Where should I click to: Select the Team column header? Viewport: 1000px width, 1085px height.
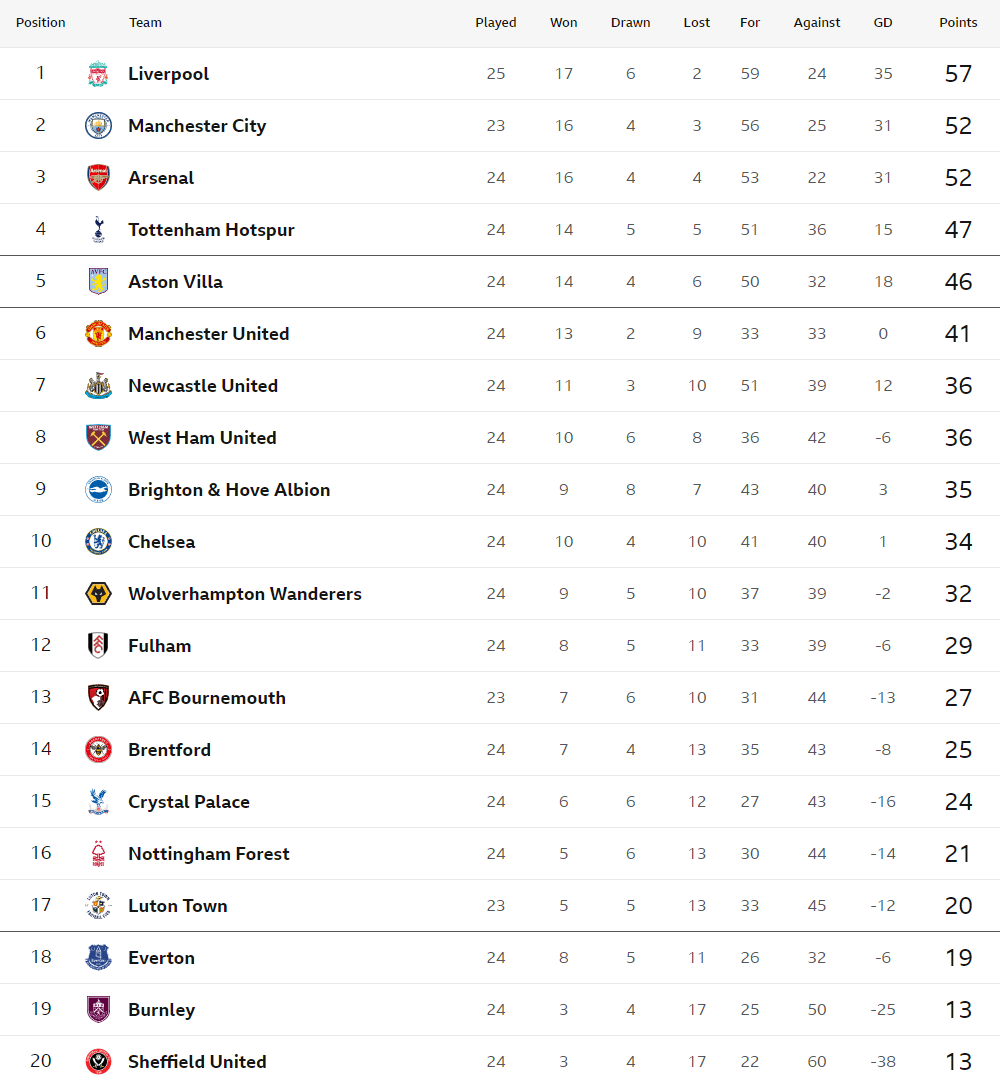point(145,23)
